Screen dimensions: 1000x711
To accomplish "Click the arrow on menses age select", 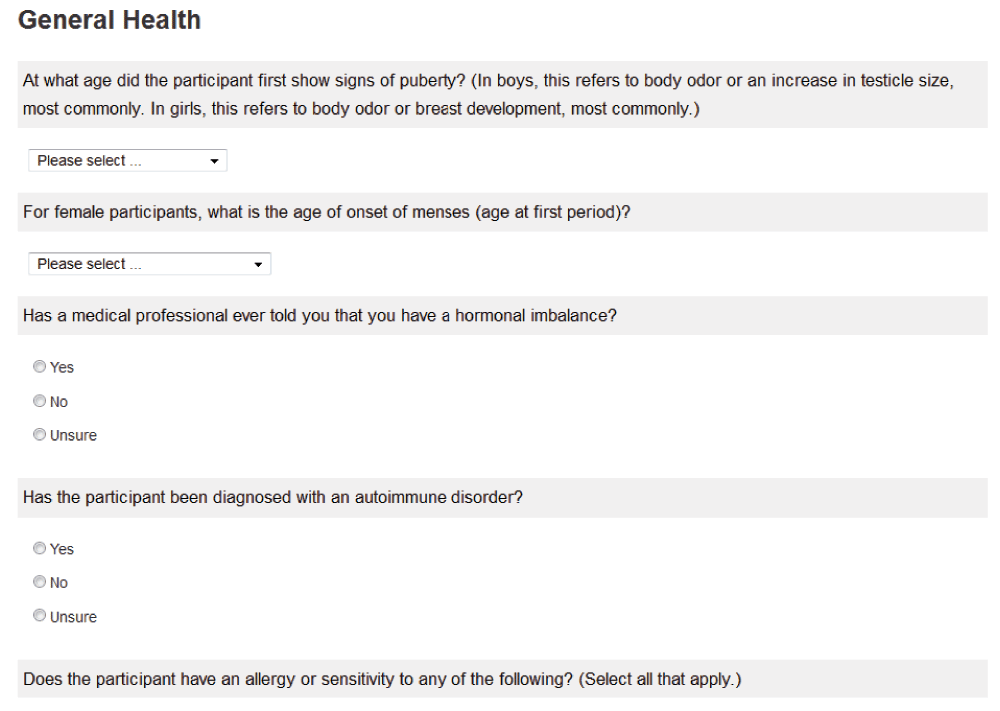I will point(258,265).
